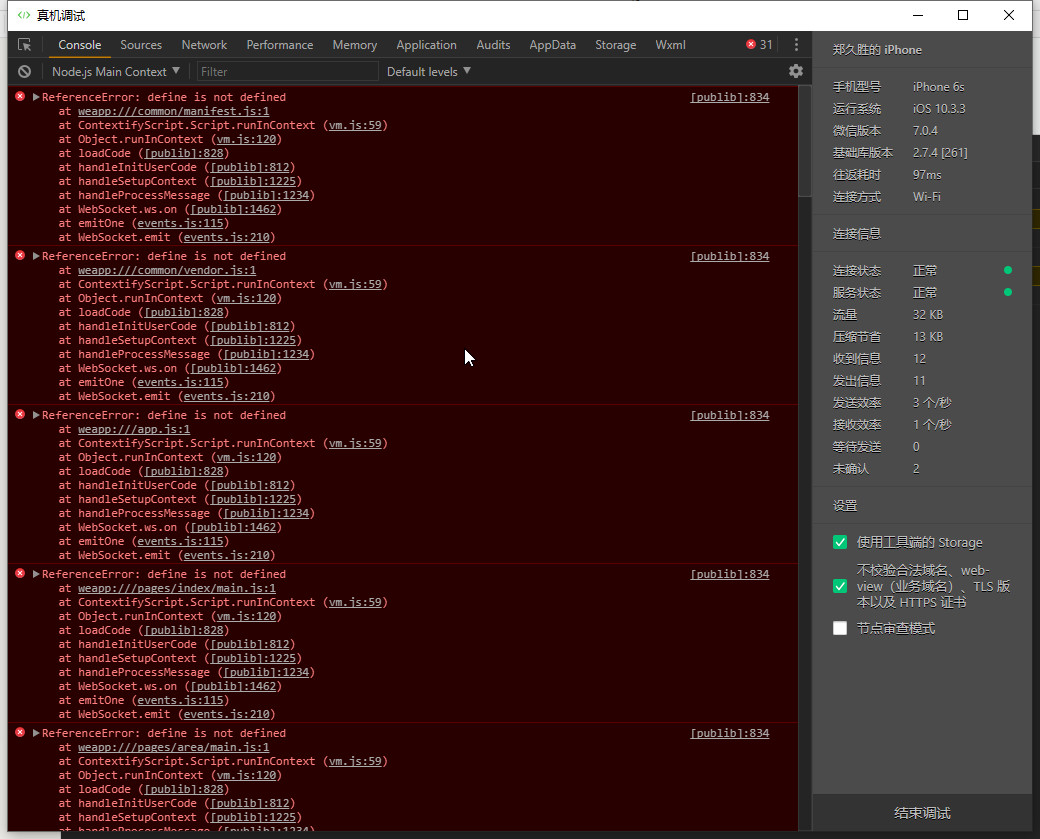The height and width of the screenshot is (839, 1040).
Task: Clear console with the ban icon
Action: pos(25,72)
